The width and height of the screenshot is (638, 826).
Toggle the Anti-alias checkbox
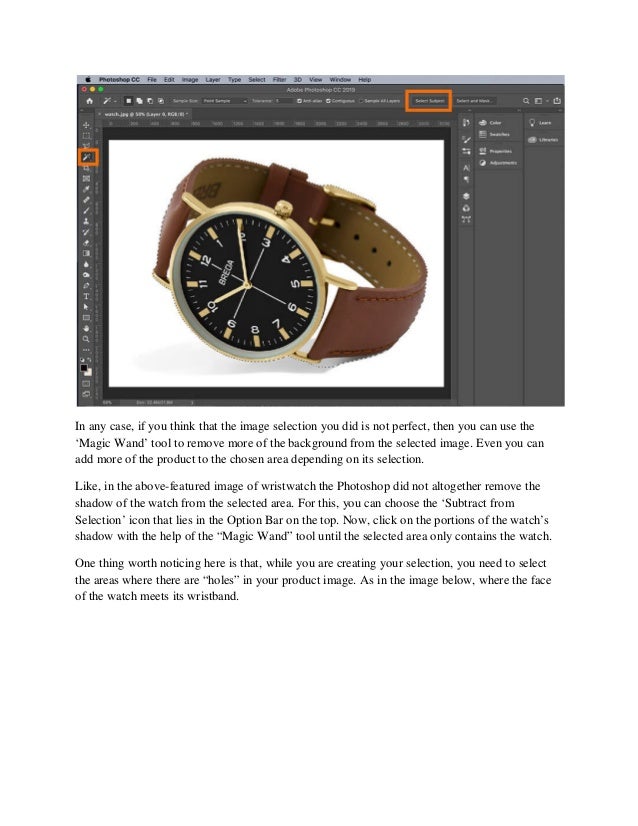point(299,101)
